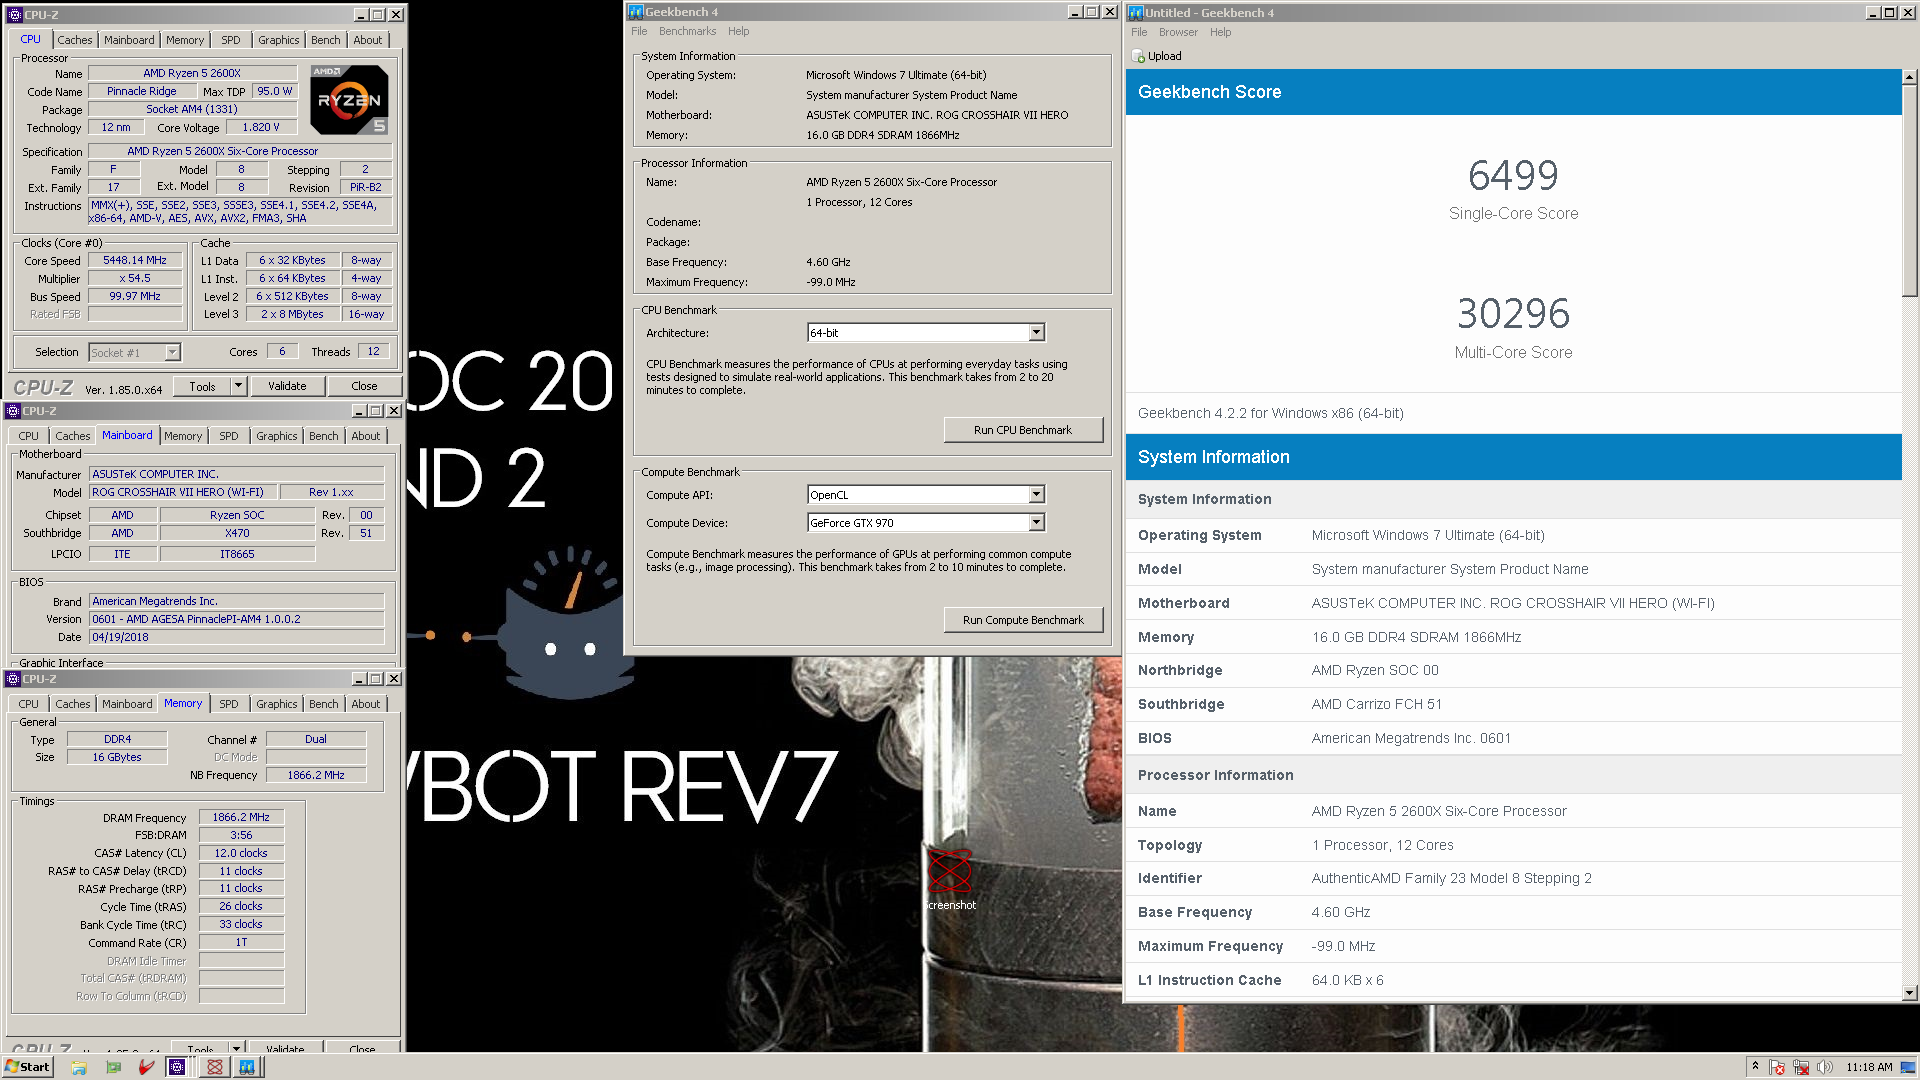1920x1080 pixels.
Task: Open the Action Center flag icon in the tray
Action: (1777, 1067)
